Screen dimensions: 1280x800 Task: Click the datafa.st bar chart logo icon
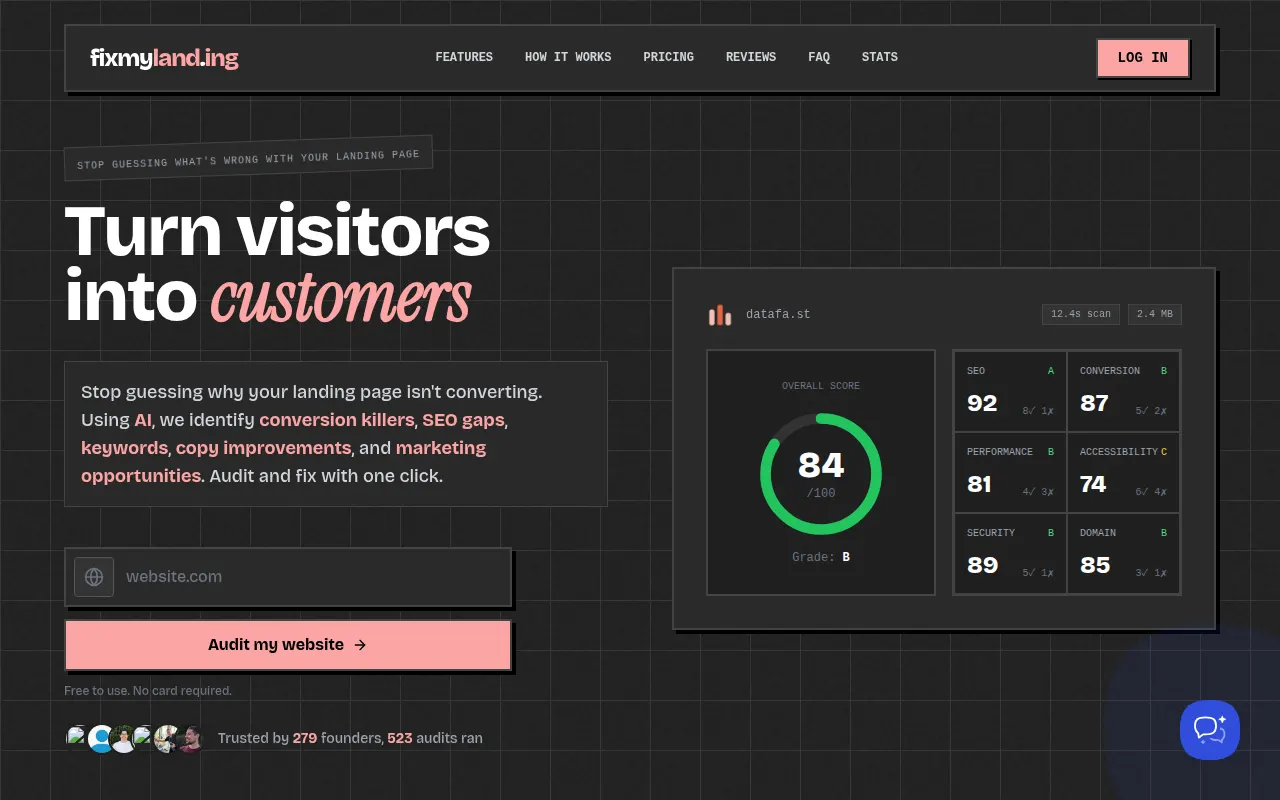click(720, 315)
